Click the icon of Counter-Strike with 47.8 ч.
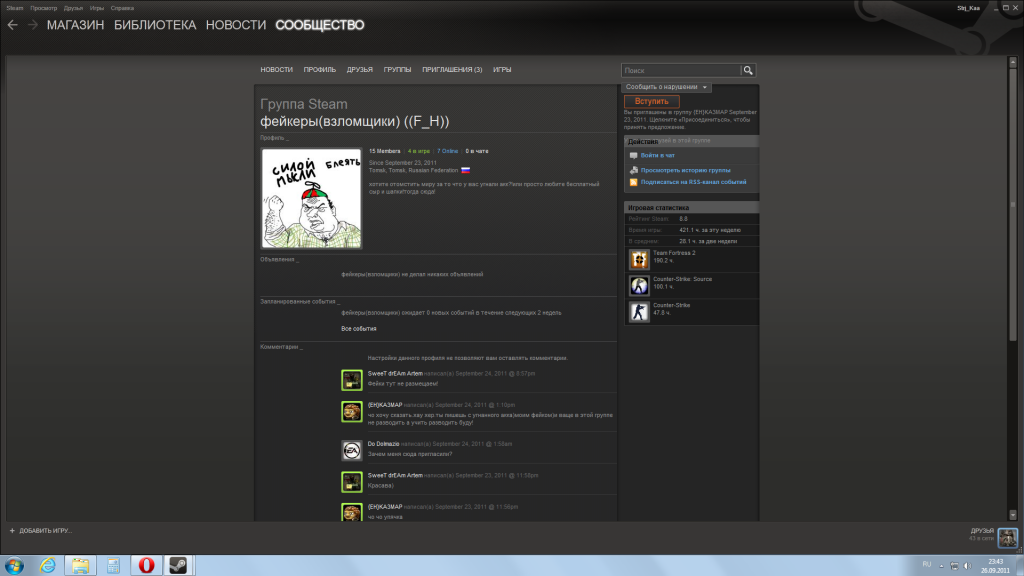This screenshot has height=576, width=1024. coord(639,312)
